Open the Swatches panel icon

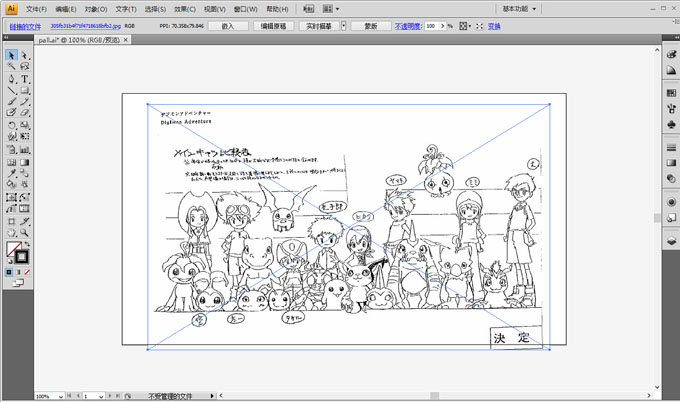pos(671,93)
